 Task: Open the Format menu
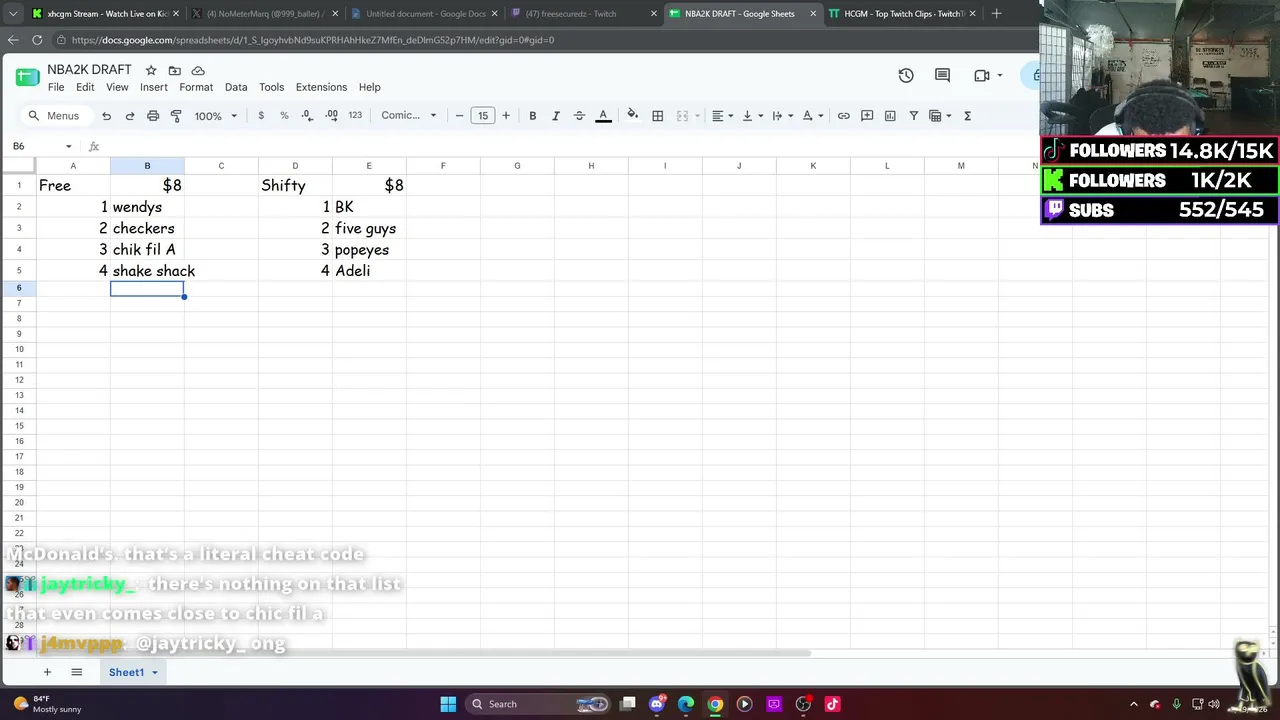(x=196, y=87)
